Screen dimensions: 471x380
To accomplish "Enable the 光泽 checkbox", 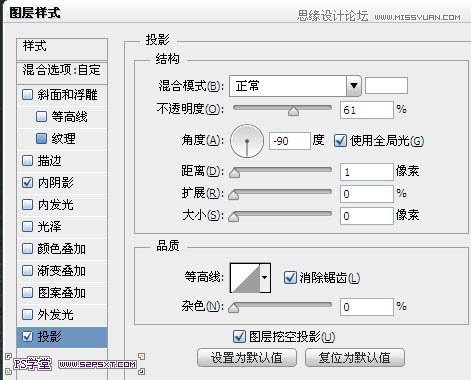I will coord(27,227).
